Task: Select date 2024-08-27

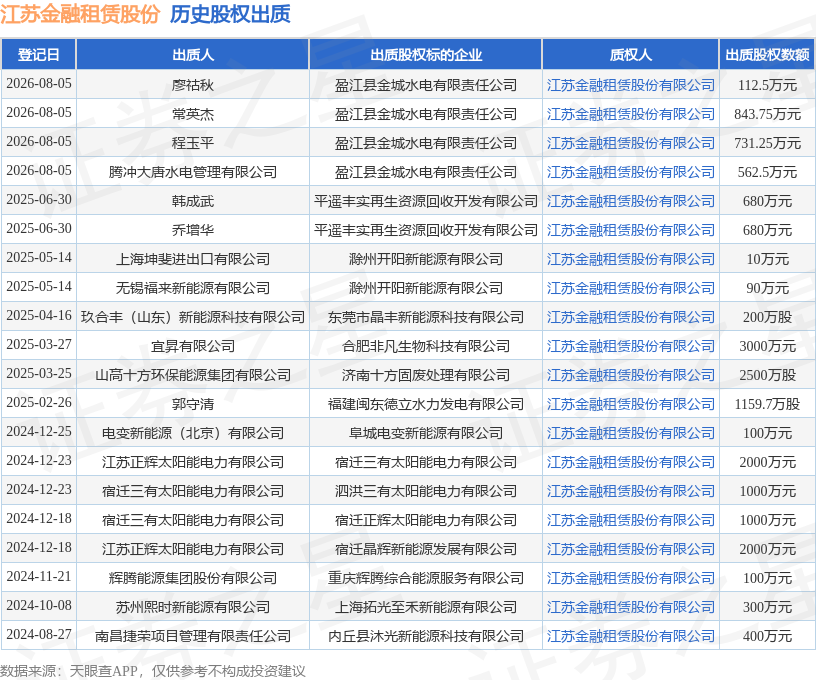Action: coord(39,635)
